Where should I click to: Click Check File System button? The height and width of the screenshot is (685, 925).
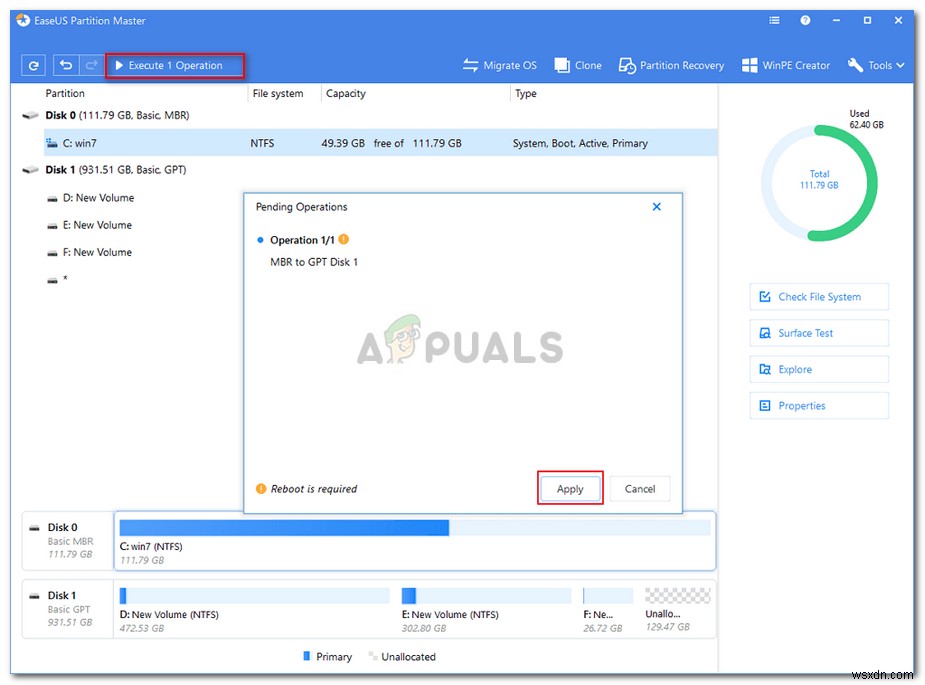point(819,297)
